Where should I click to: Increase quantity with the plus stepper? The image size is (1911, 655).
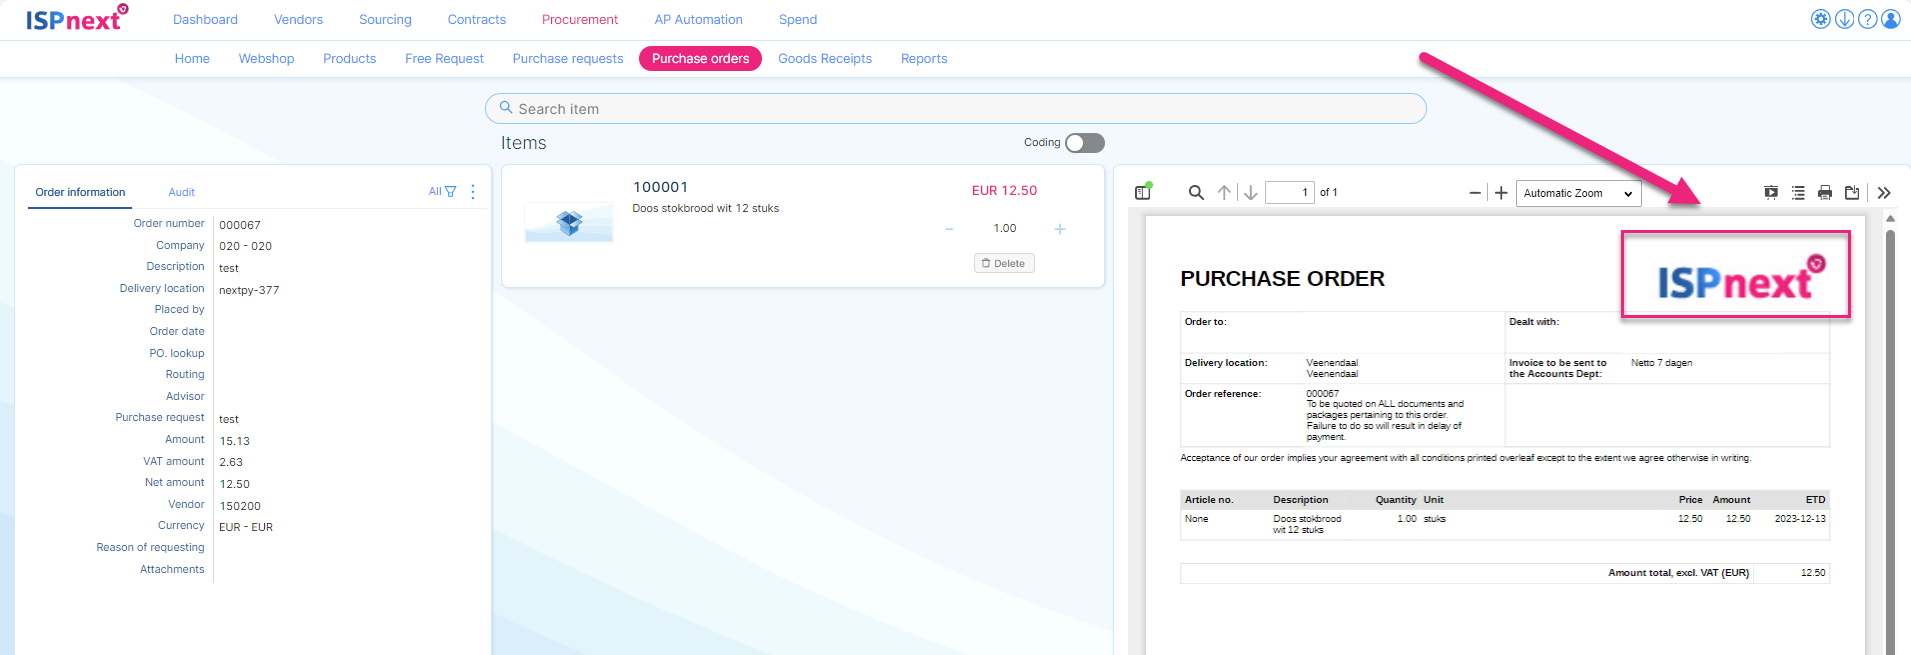(1060, 229)
